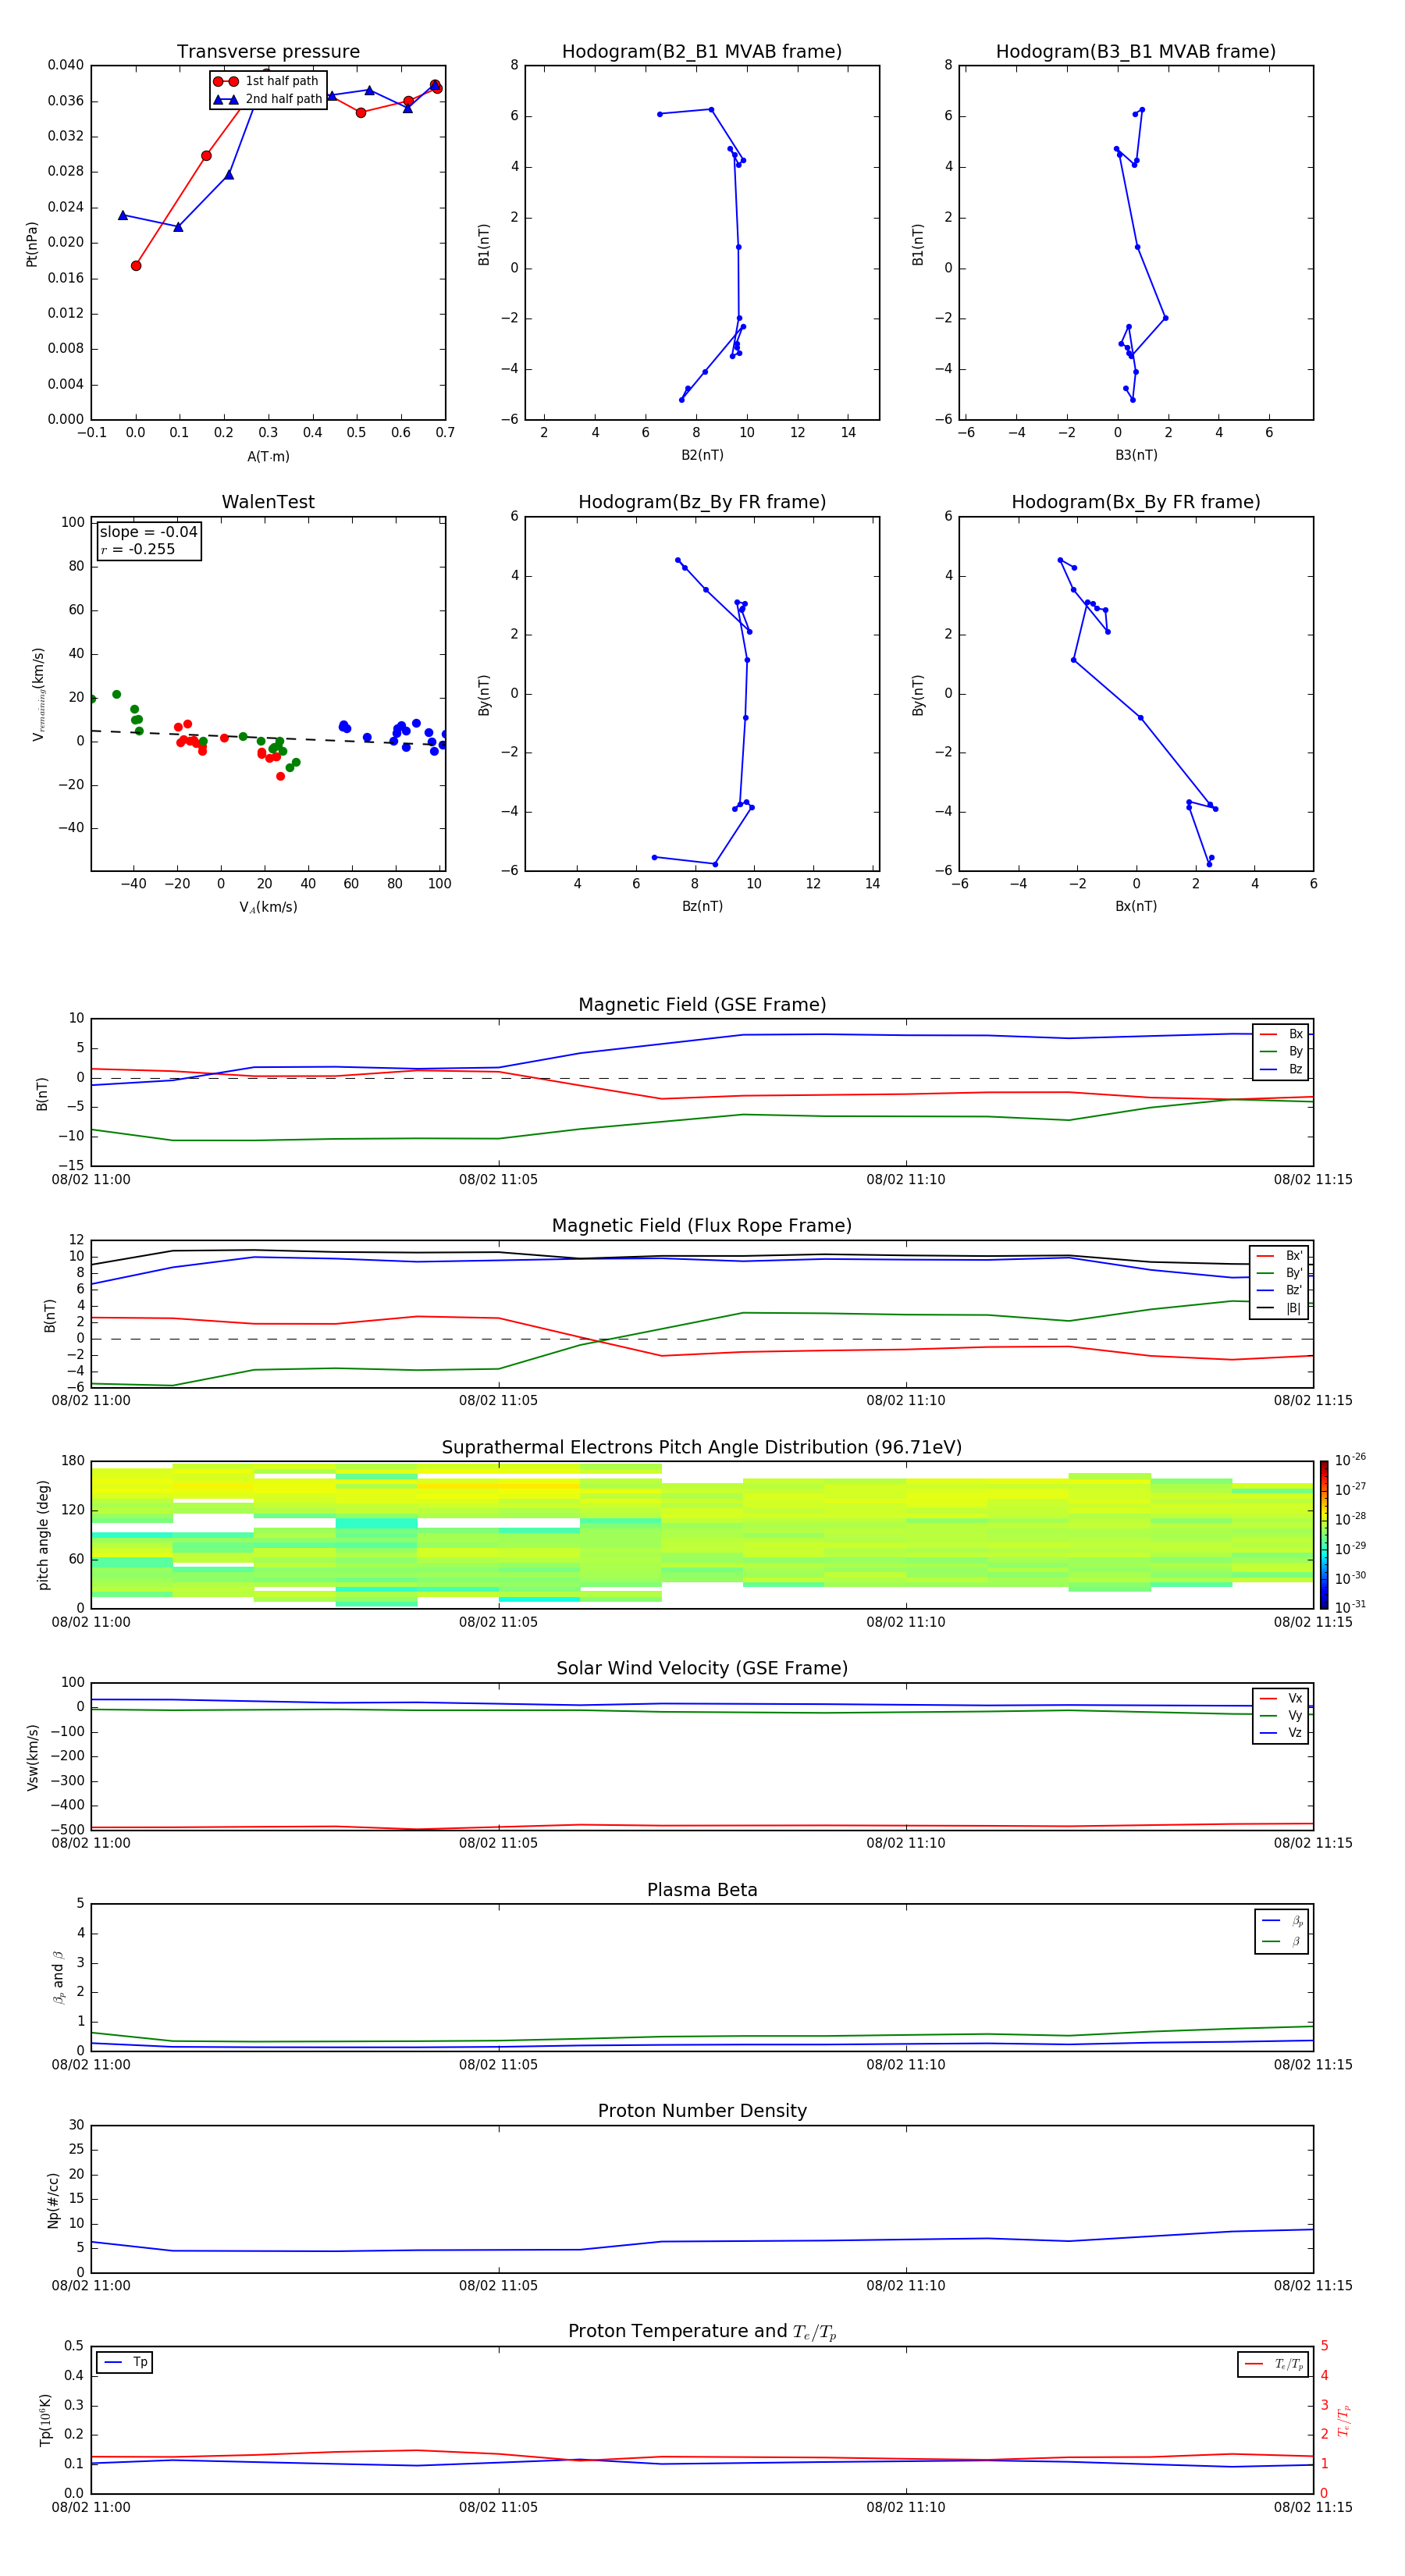The width and height of the screenshot is (1405, 2576).
Task: Click the Transverse pressure plot title
Action: point(268,52)
